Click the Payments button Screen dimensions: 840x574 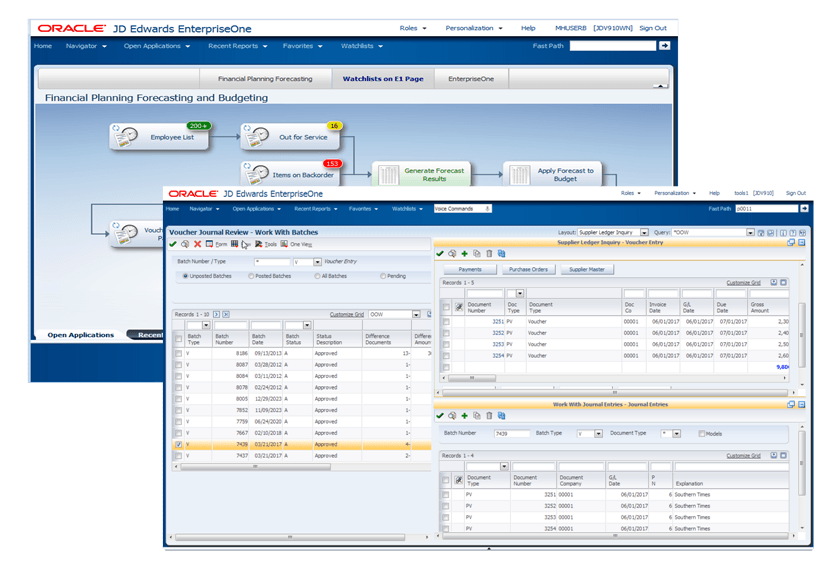point(470,270)
